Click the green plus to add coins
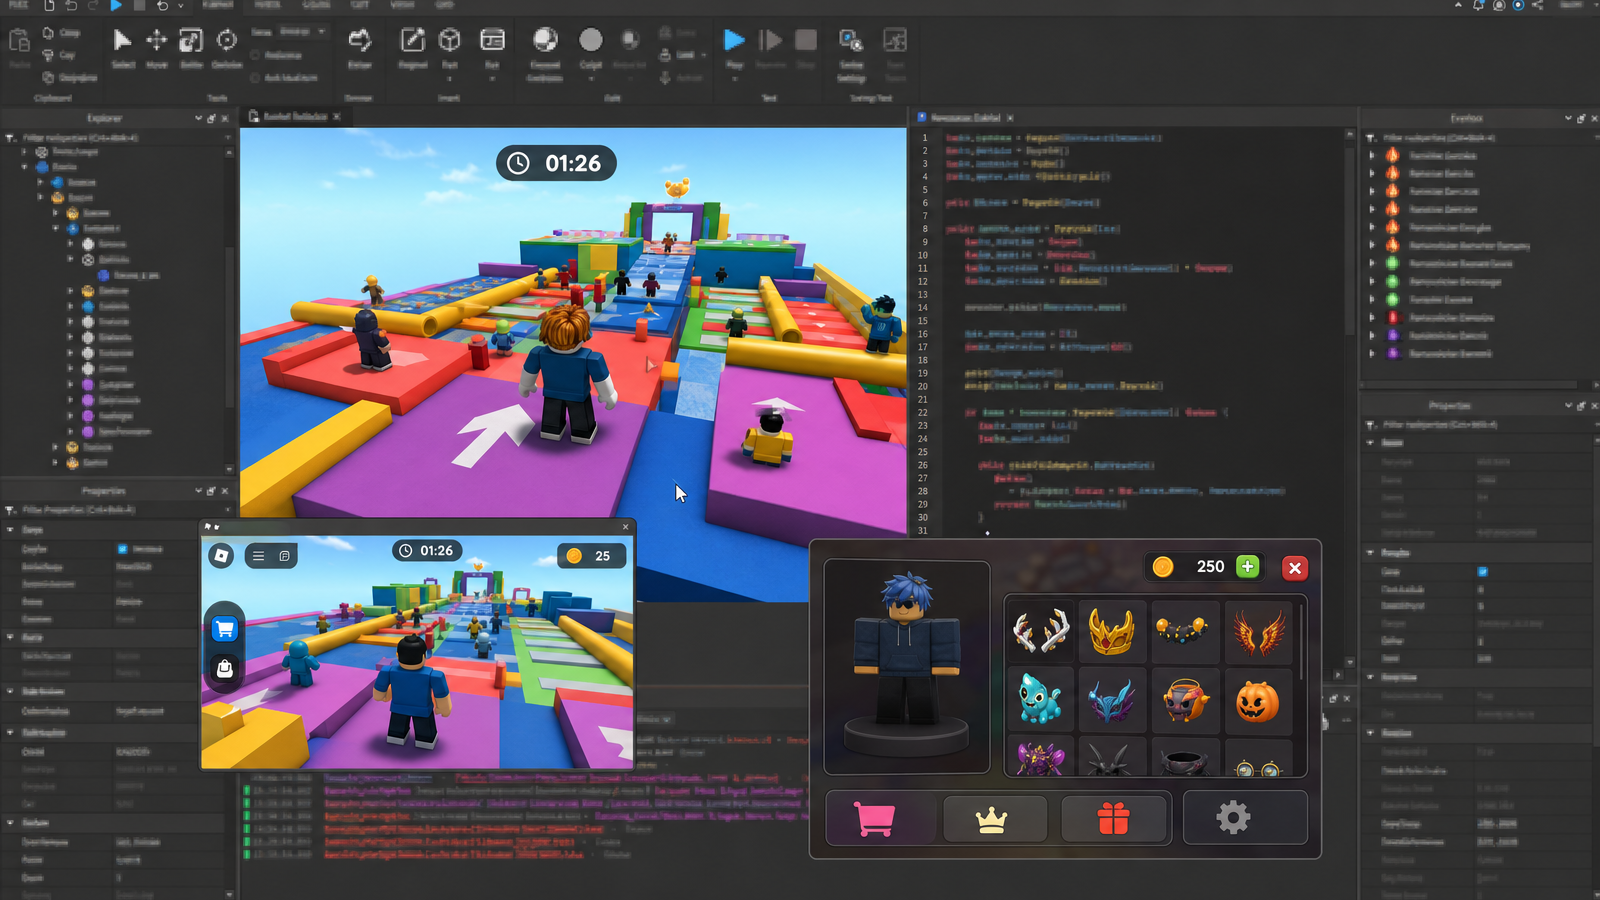 1248,567
